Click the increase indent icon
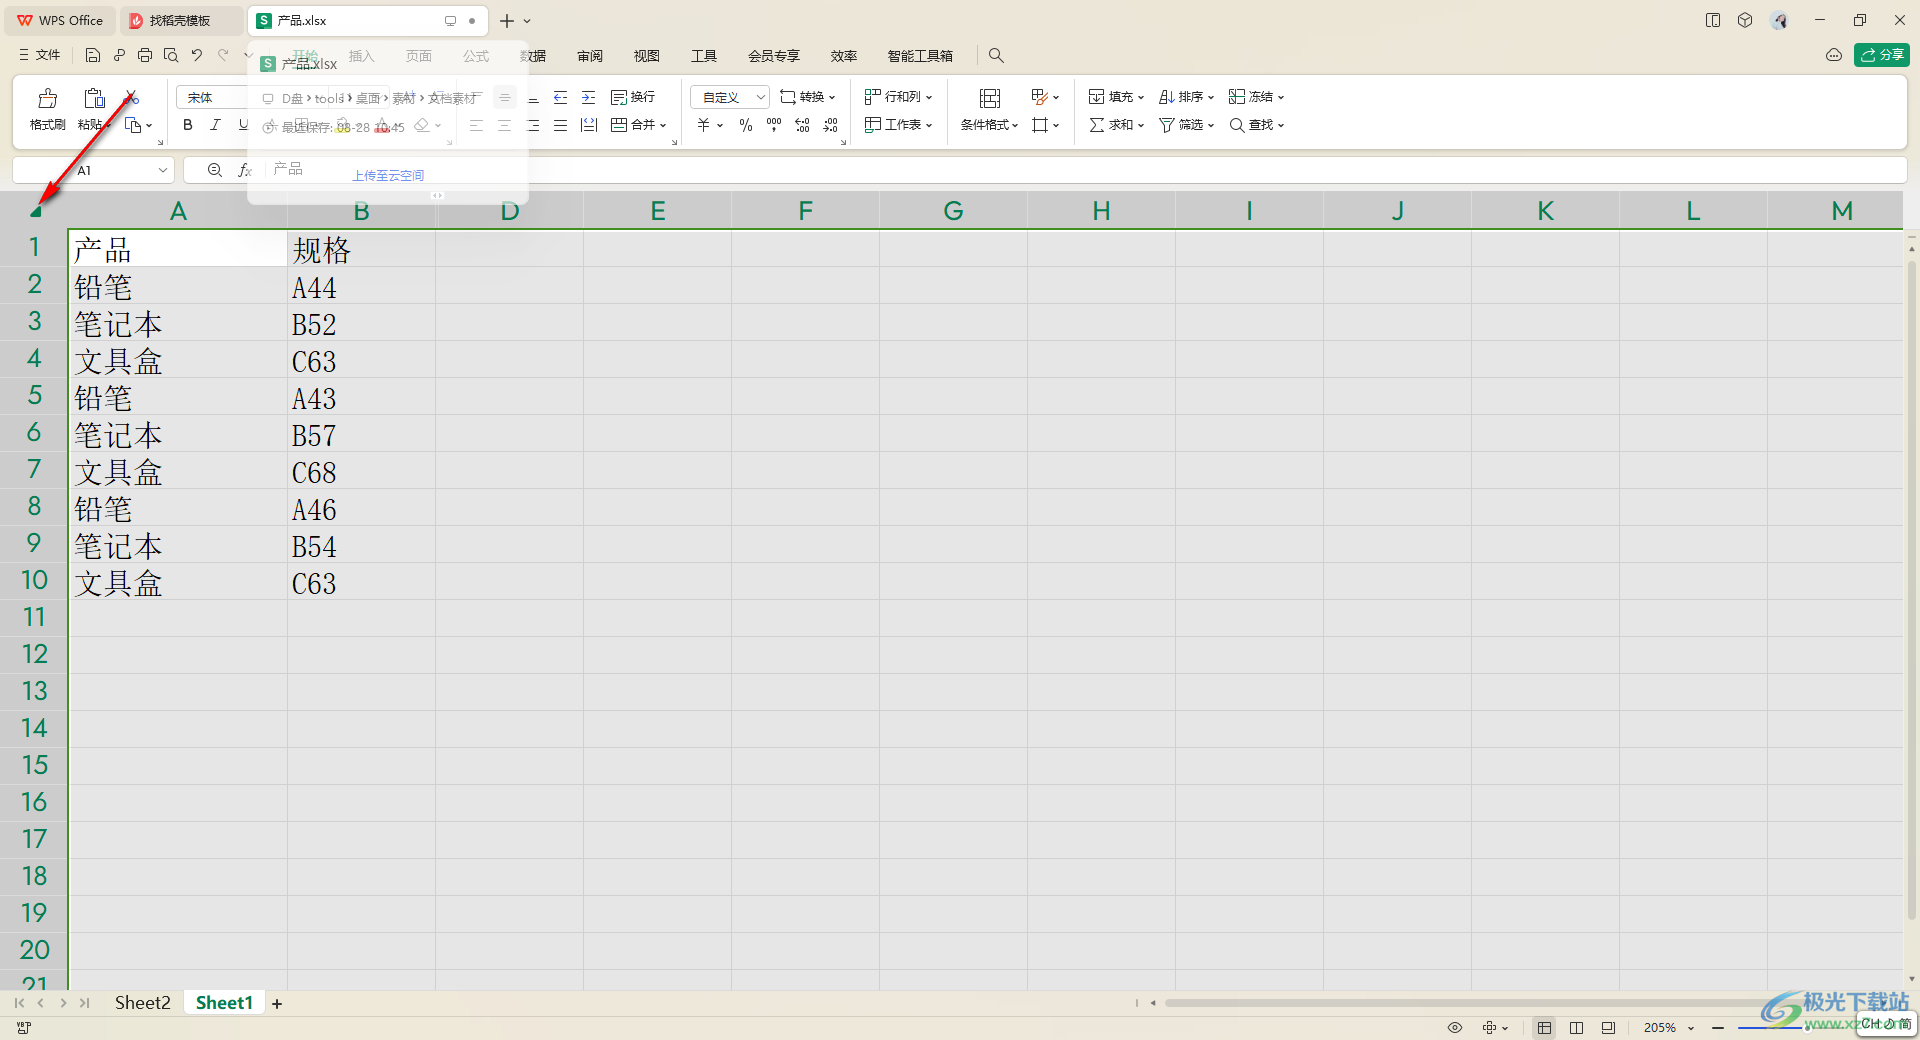This screenshot has width=1920, height=1040. (x=589, y=97)
